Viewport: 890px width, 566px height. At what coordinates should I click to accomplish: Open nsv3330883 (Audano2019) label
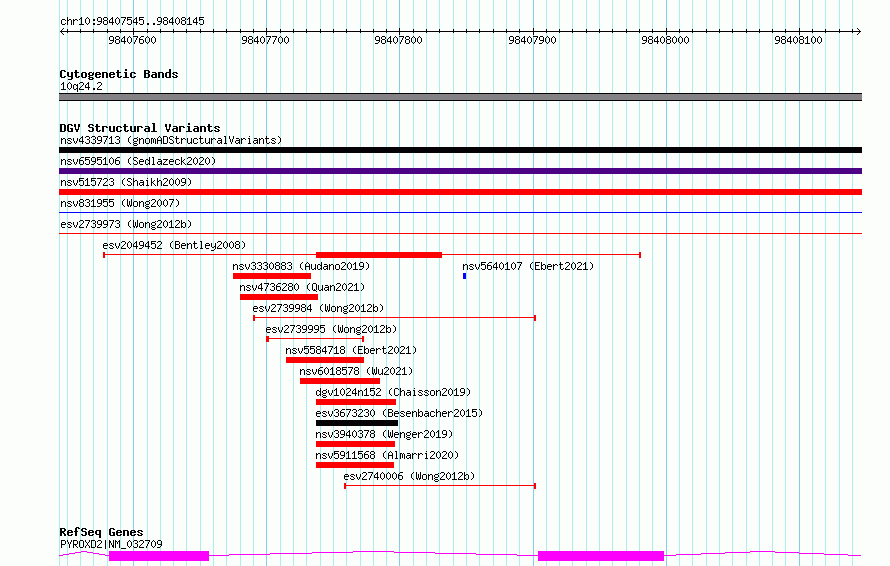(301, 266)
